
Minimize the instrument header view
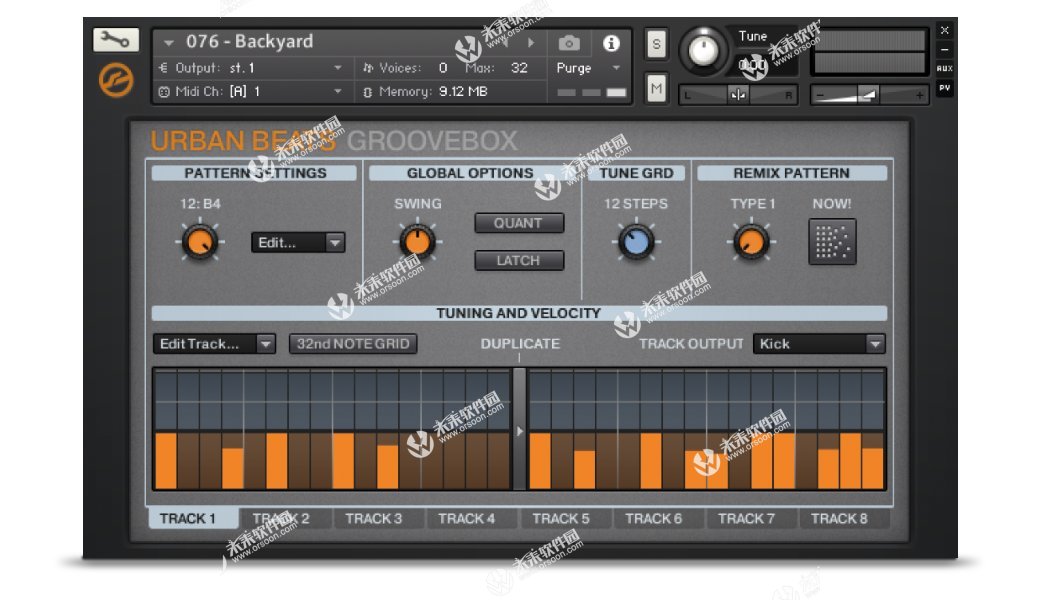(944, 50)
